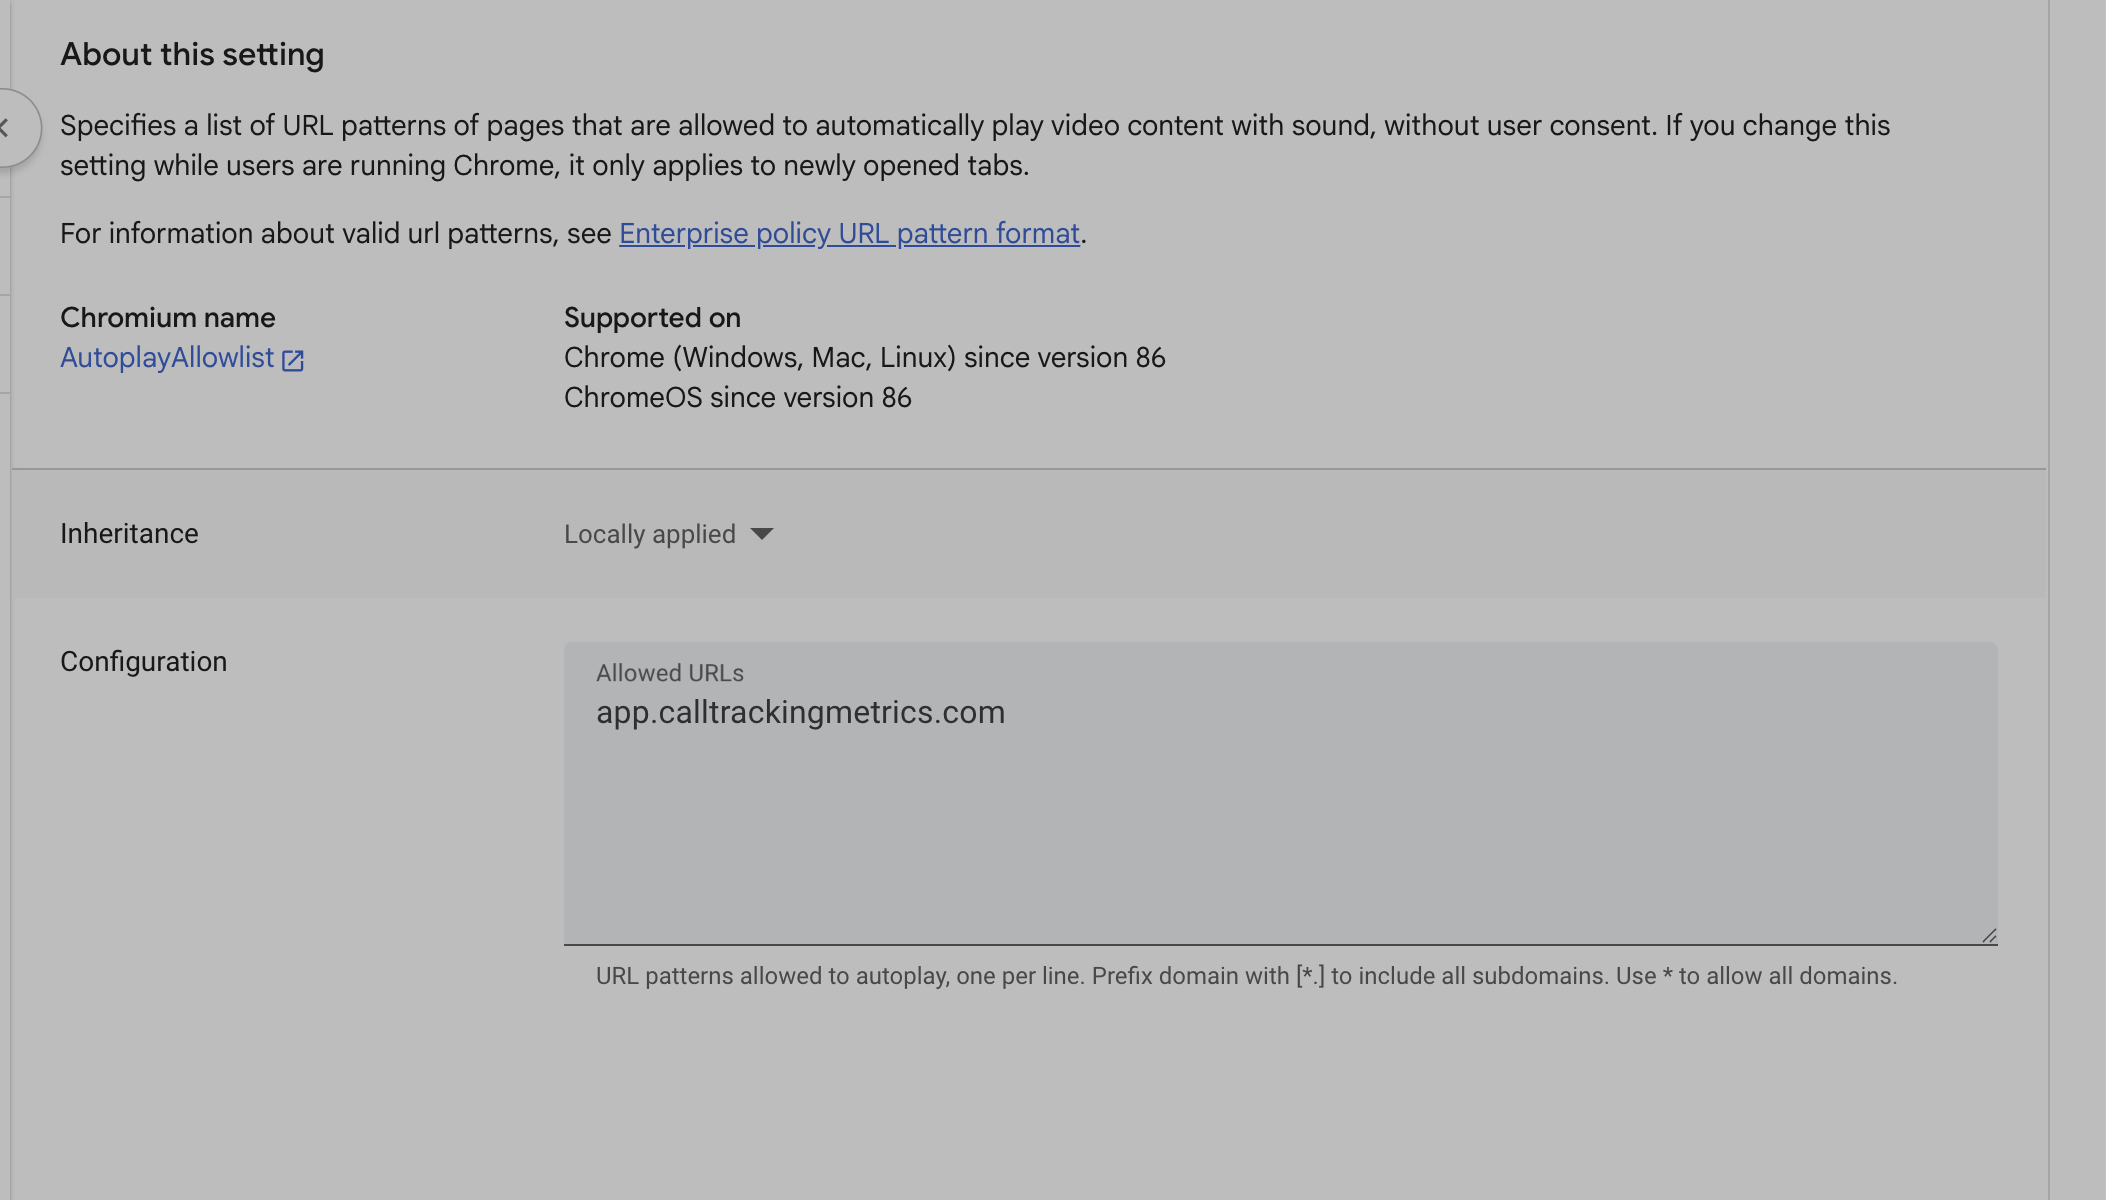Click the arrow next to Locally applied
This screenshot has width=2106, height=1200.
(x=762, y=534)
